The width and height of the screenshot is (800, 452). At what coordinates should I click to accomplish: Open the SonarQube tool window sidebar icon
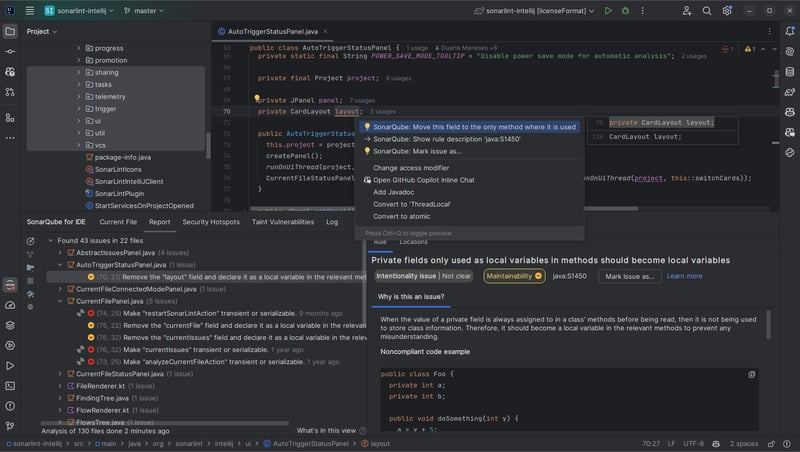coord(10,285)
